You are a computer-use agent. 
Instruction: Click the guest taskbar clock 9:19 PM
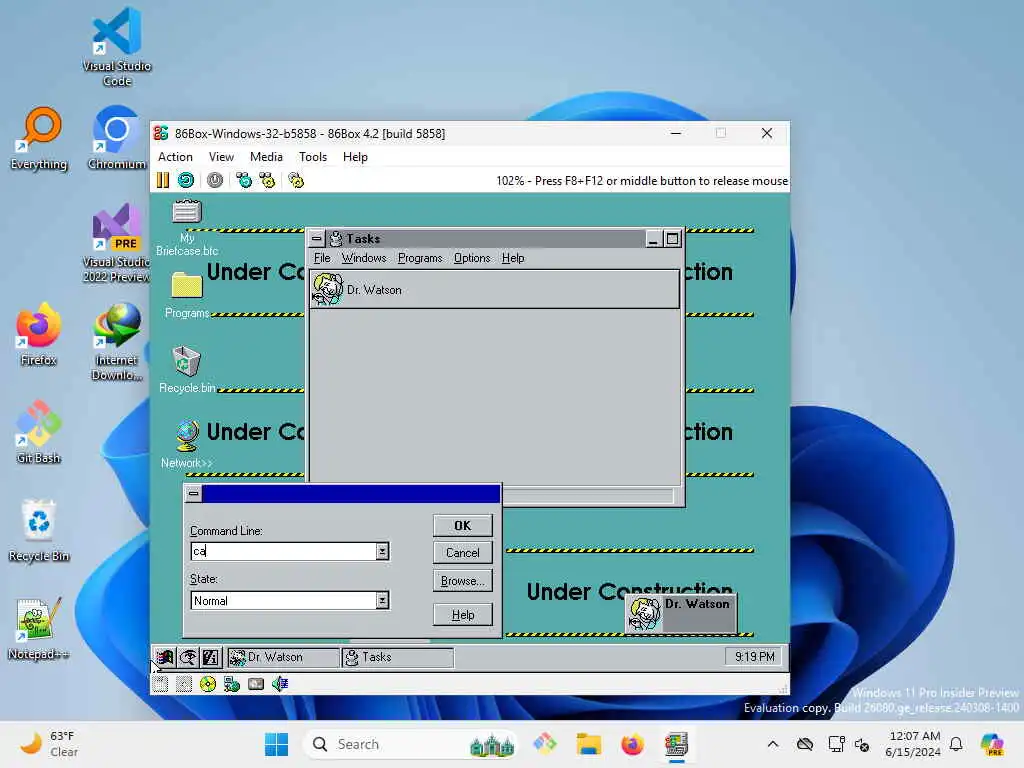click(754, 656)
